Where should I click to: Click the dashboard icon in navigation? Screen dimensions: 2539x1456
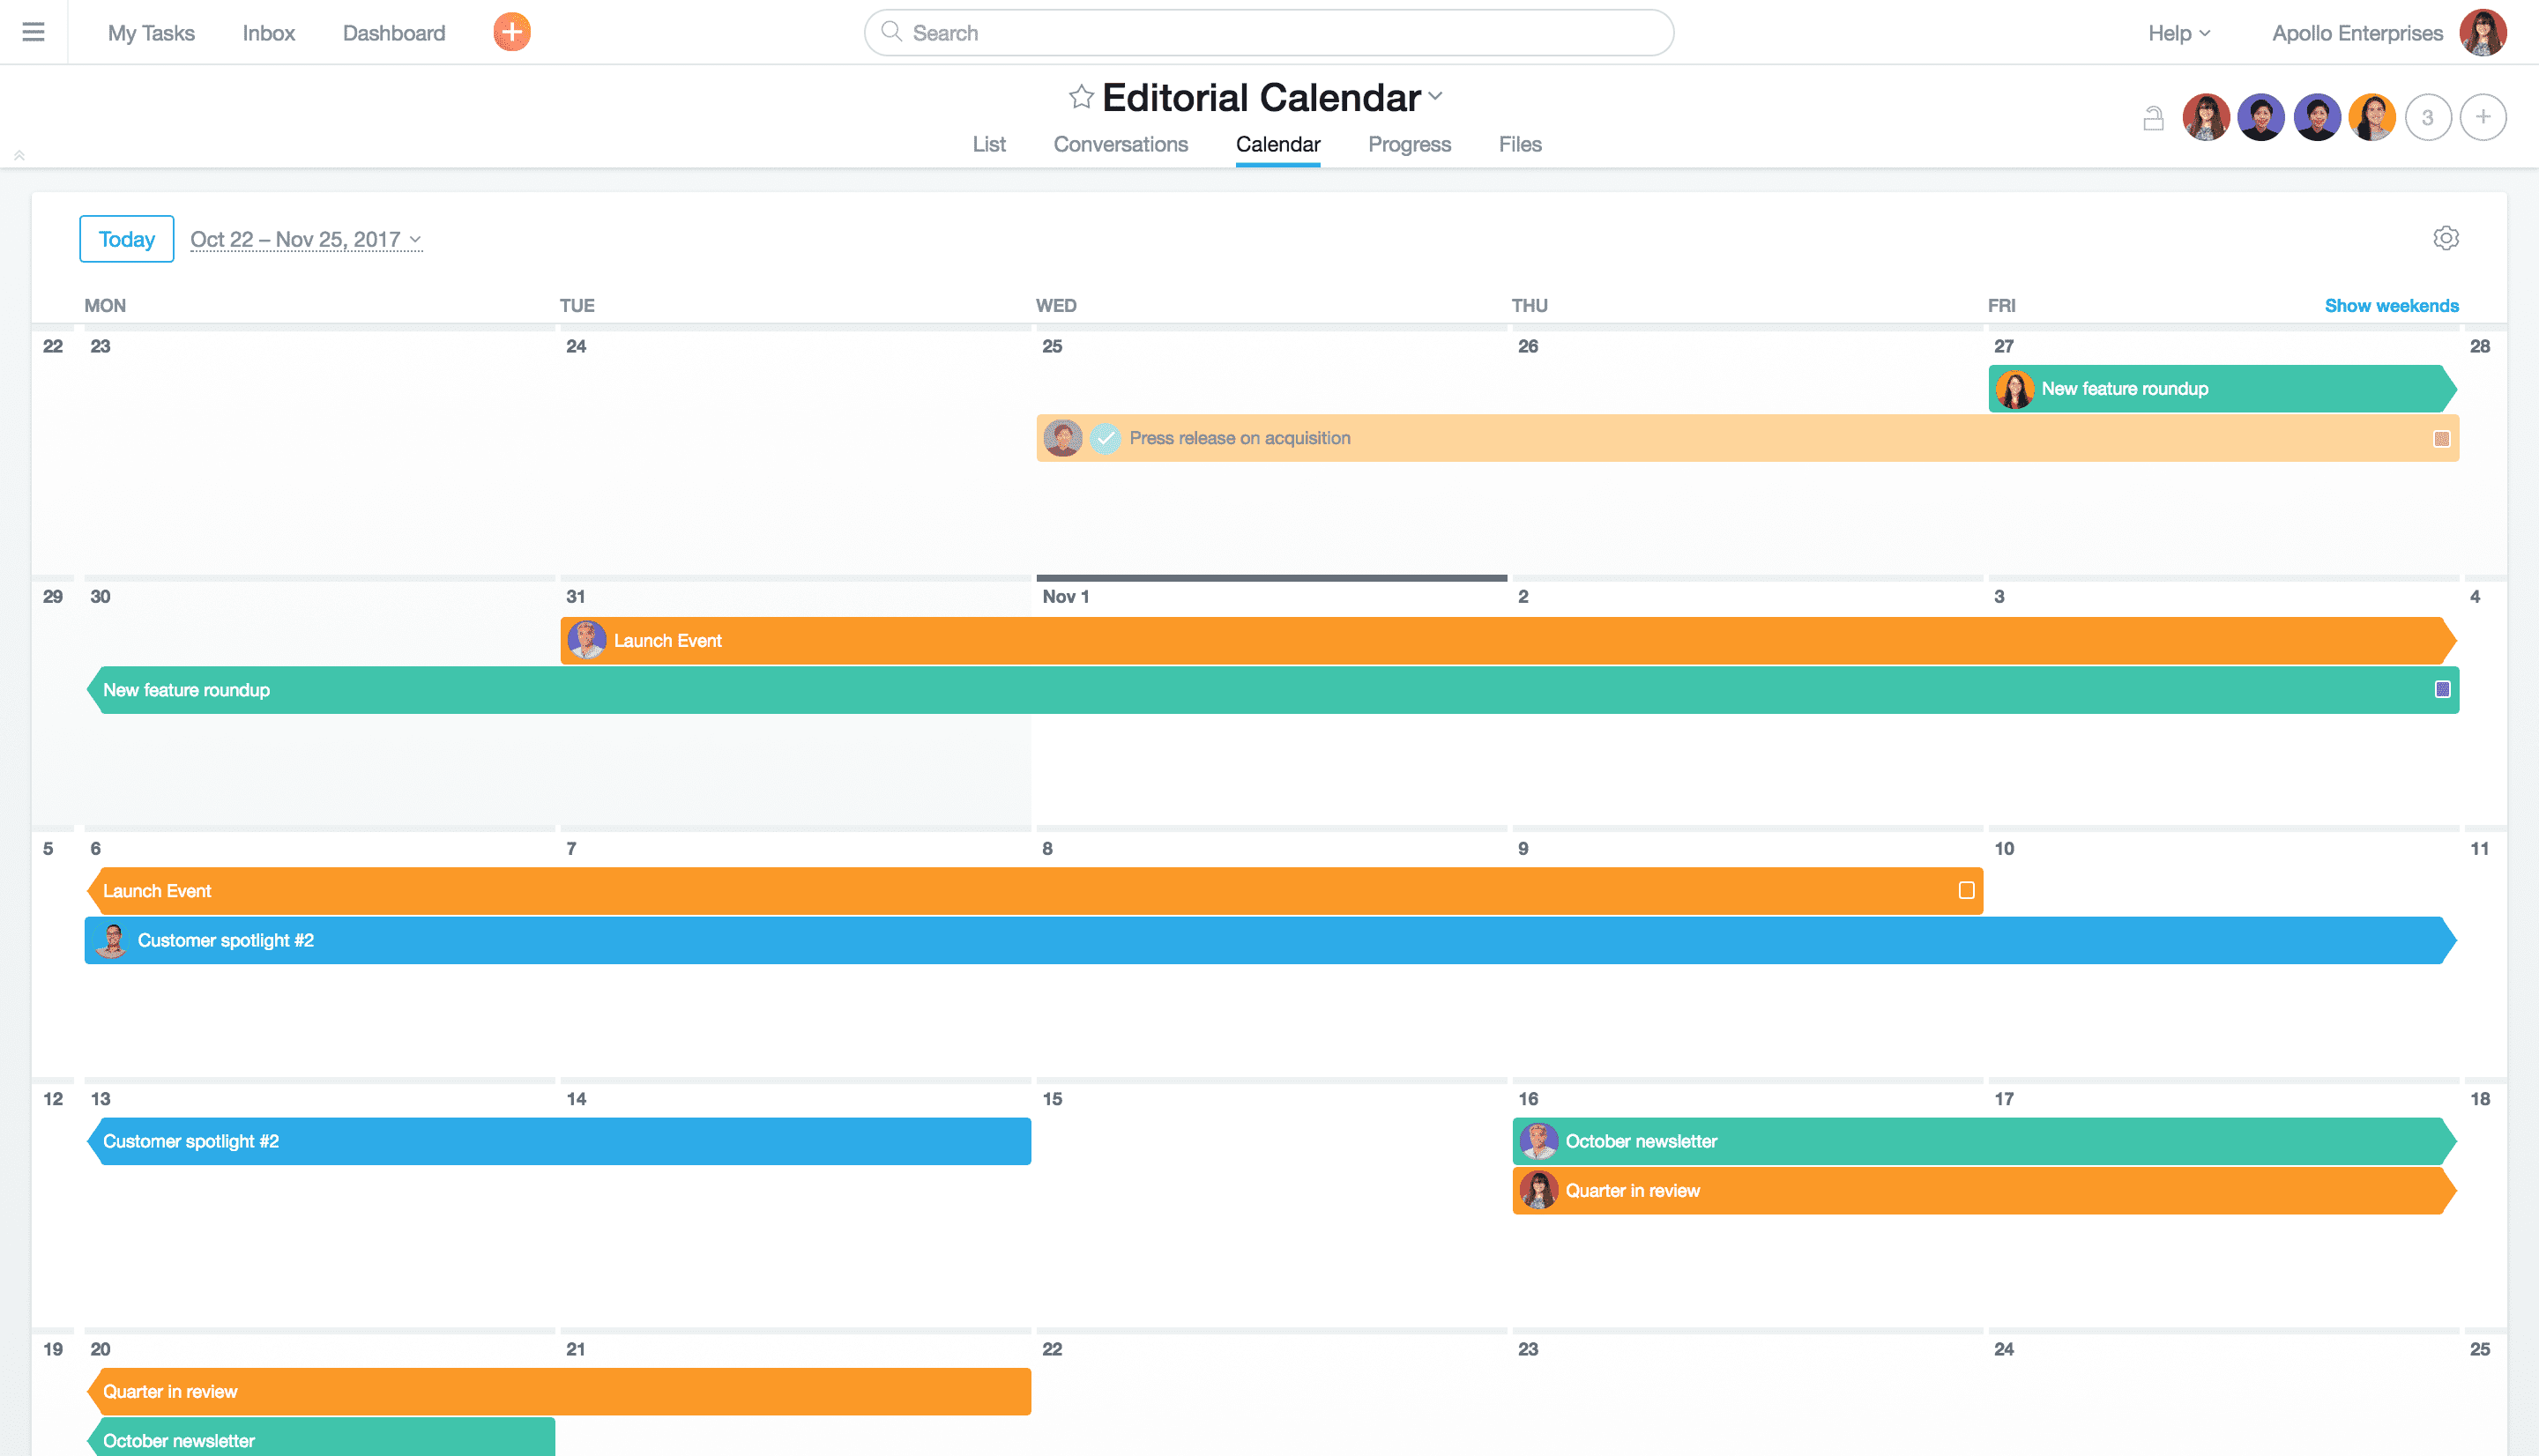click(392, 32)
